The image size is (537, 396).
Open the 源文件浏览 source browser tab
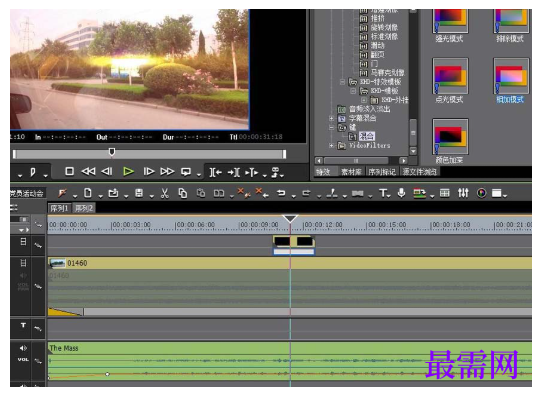[x=420, y=172]
